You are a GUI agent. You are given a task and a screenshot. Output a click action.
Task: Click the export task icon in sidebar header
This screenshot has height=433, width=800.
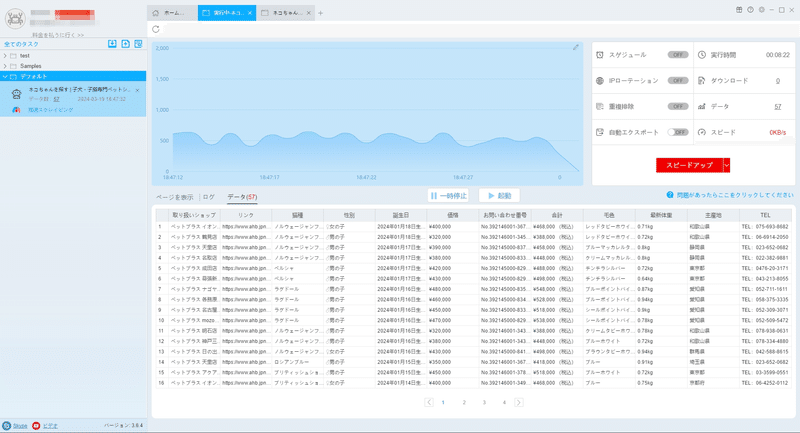(x=126, y=44)
